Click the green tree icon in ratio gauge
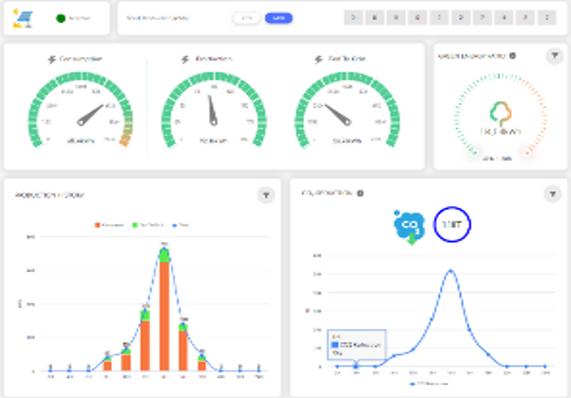This screenshot has width=571, height=398. pyautogui.click(x=501, y=113)
